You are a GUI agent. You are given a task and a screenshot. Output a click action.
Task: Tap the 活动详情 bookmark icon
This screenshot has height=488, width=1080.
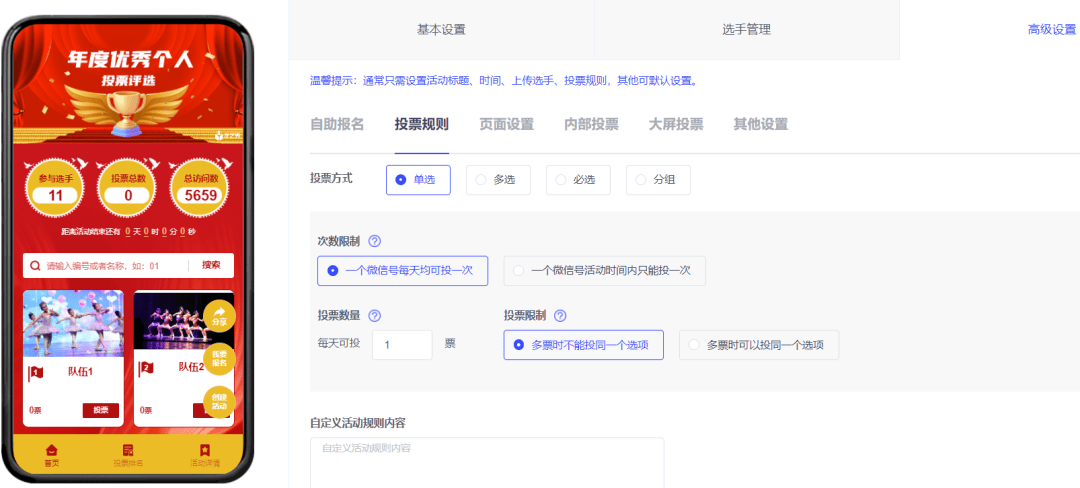point(204,451)
